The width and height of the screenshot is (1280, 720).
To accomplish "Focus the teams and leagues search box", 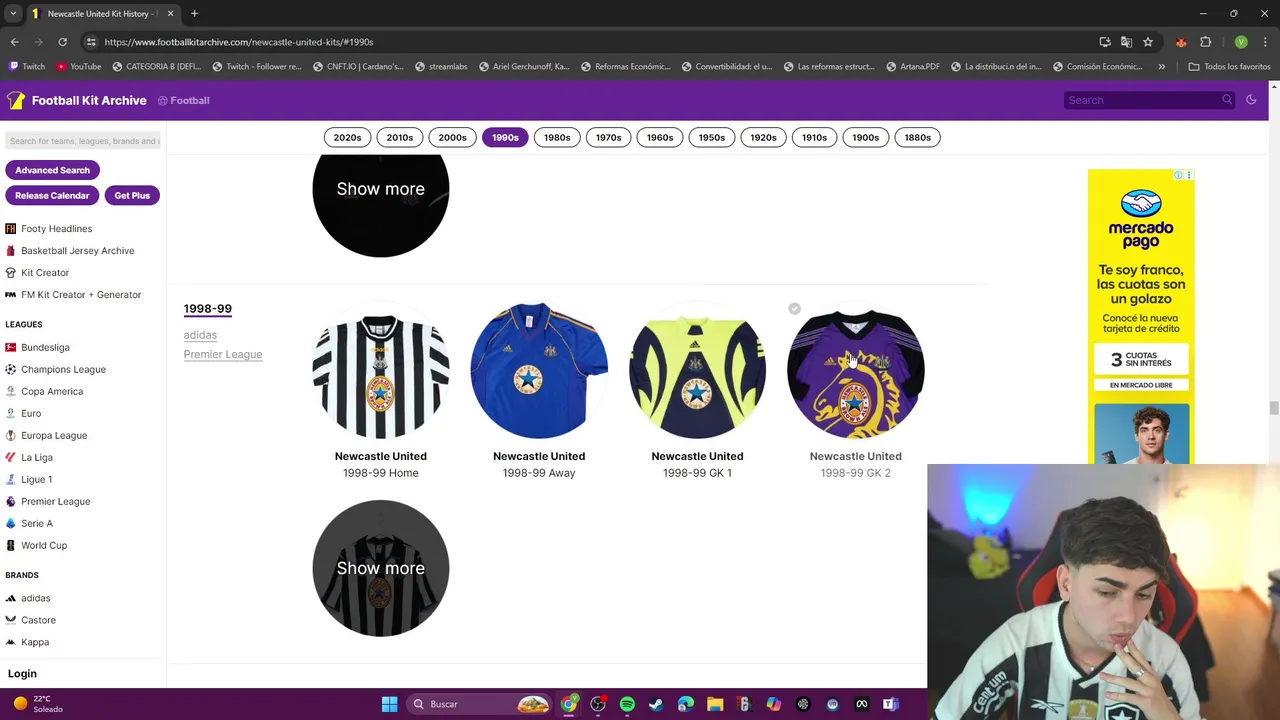I will click(x=83, y=141).
